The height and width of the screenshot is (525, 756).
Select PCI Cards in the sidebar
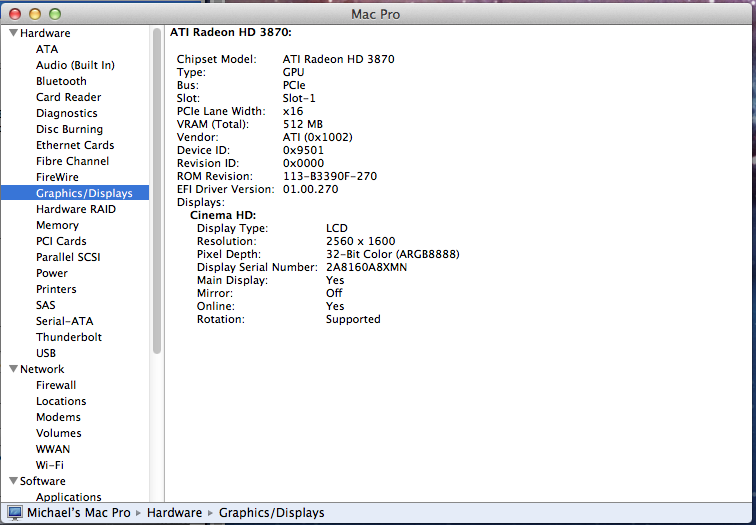(x=61, y=241)
